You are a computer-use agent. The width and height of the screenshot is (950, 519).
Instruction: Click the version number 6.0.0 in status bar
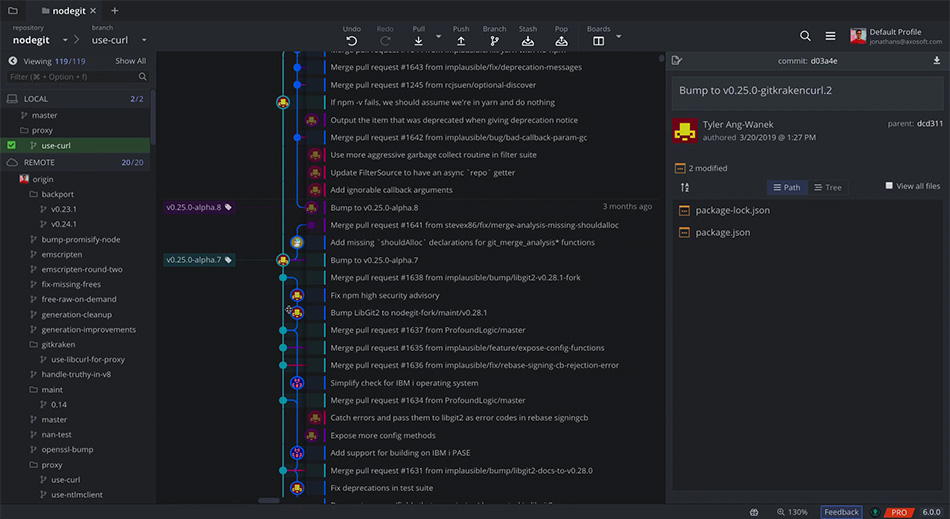931,512
